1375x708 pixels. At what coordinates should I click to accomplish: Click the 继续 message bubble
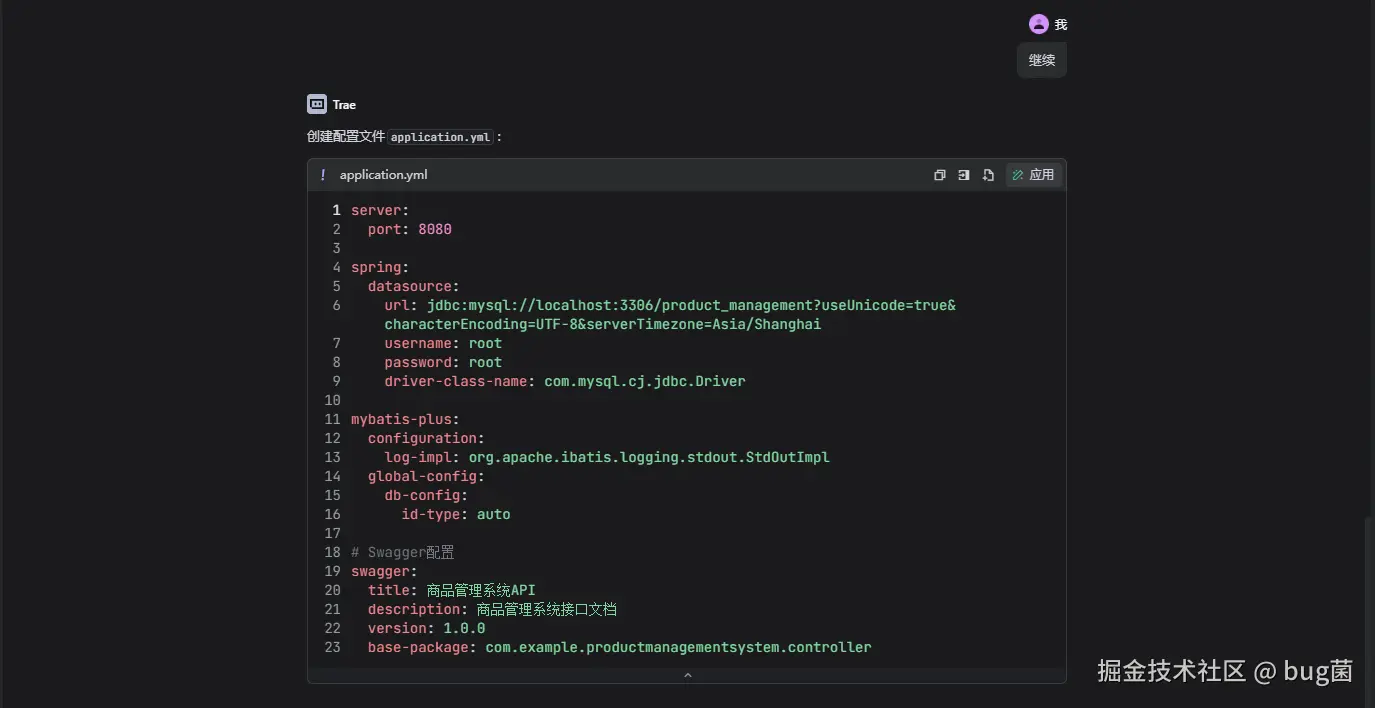coord(1042,60)
